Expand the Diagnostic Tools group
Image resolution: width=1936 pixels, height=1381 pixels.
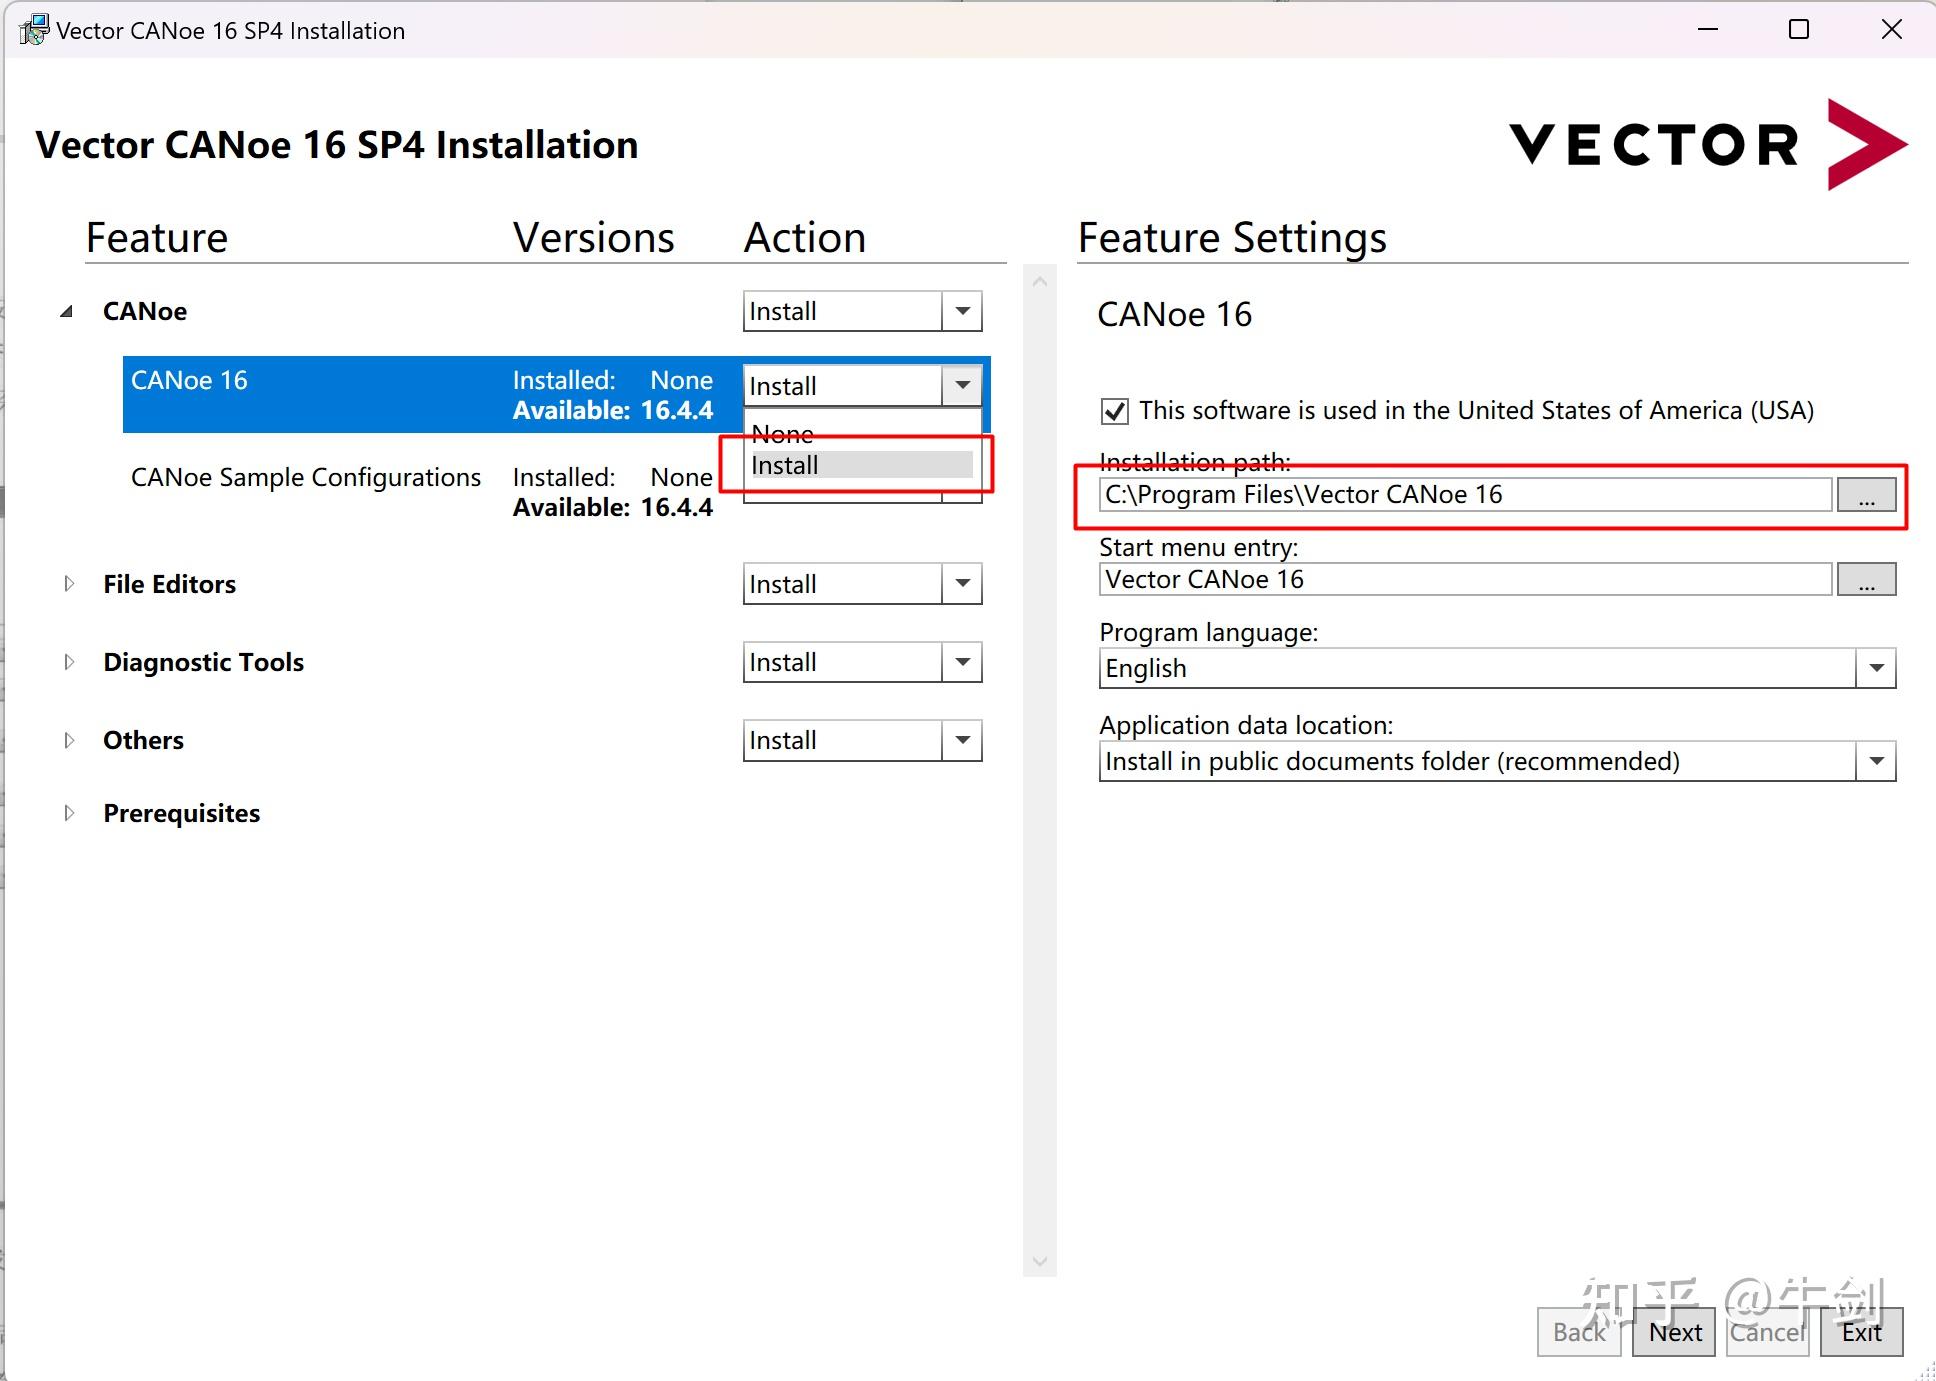[69, 662]
